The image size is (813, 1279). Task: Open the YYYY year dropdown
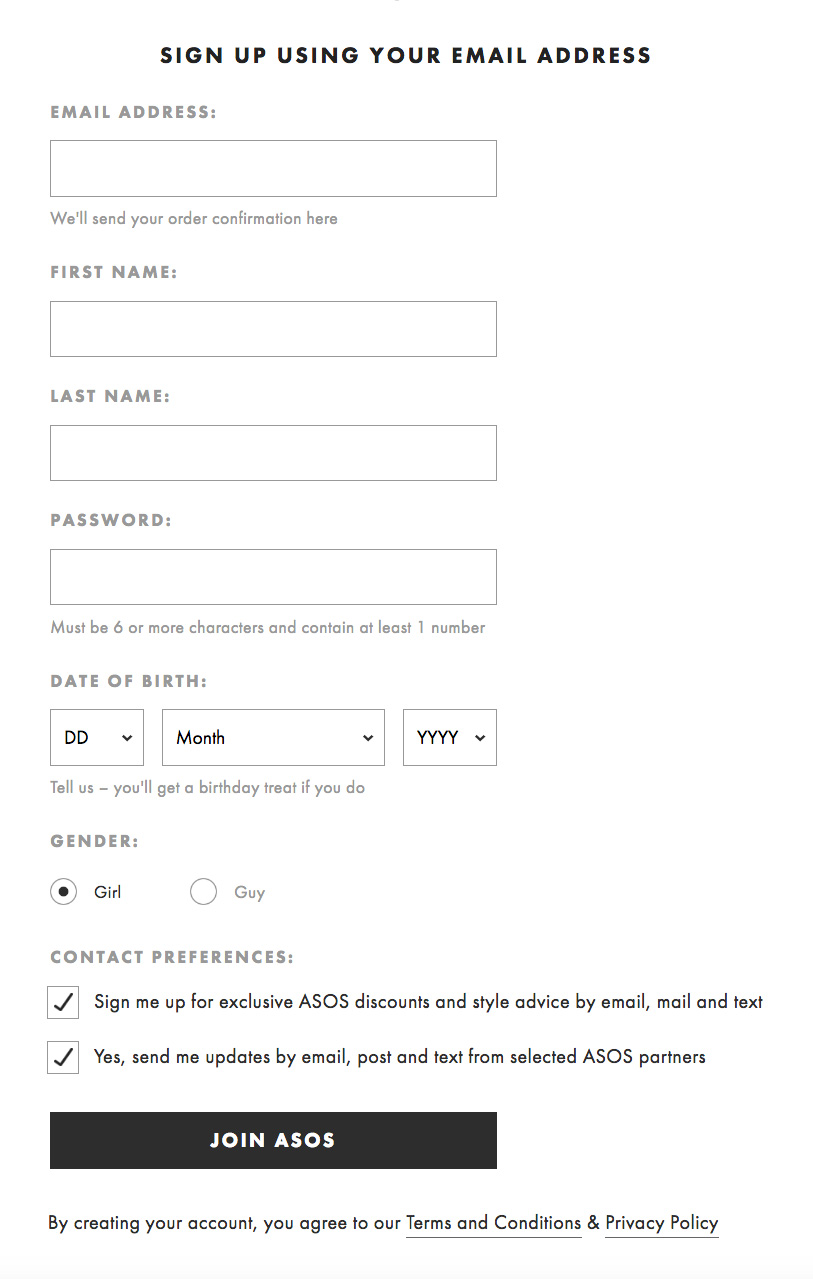(449, 738)
